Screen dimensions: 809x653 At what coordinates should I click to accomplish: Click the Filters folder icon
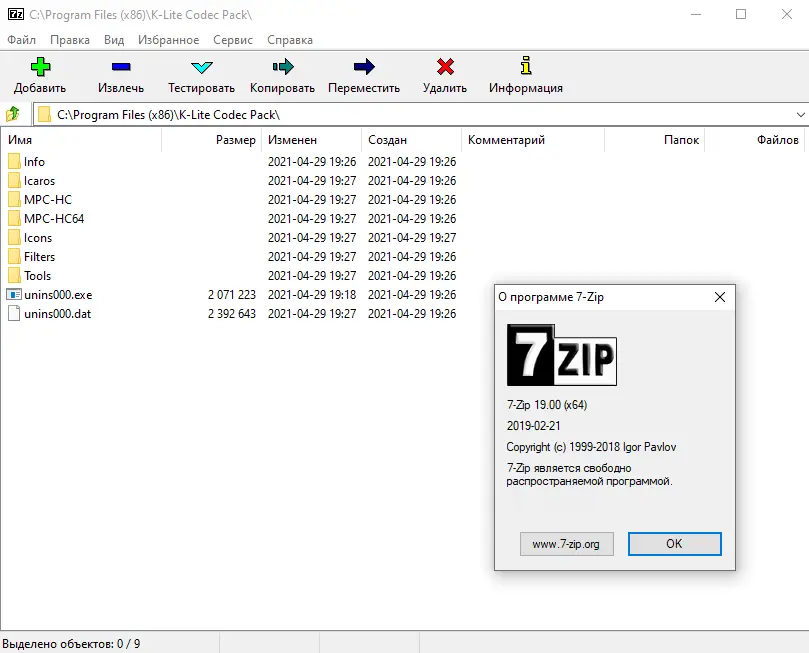[x=14, y=256]
